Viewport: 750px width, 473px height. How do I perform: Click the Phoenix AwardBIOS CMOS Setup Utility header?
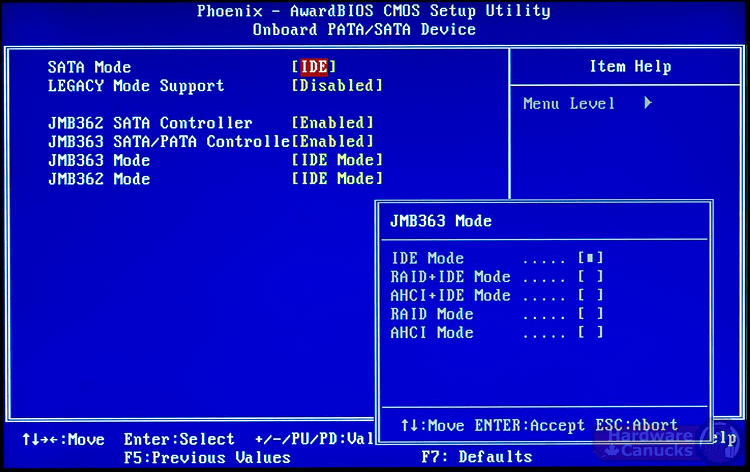point(374,11)
